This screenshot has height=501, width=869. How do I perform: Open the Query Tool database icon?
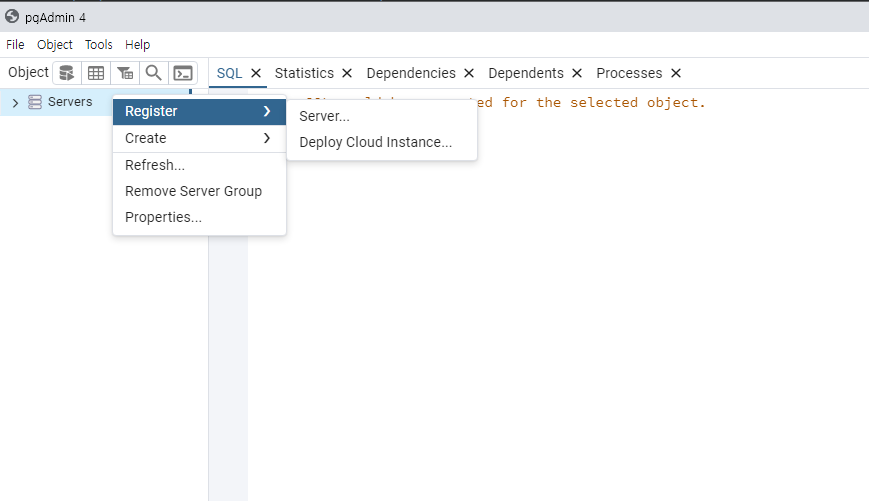(67, 73)
